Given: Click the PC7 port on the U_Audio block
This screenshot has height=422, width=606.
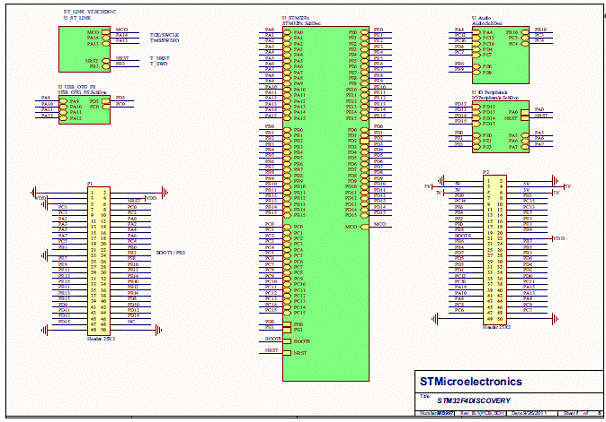Looking at the screenshot, I should pyautogui.click(x=476, y=55).
